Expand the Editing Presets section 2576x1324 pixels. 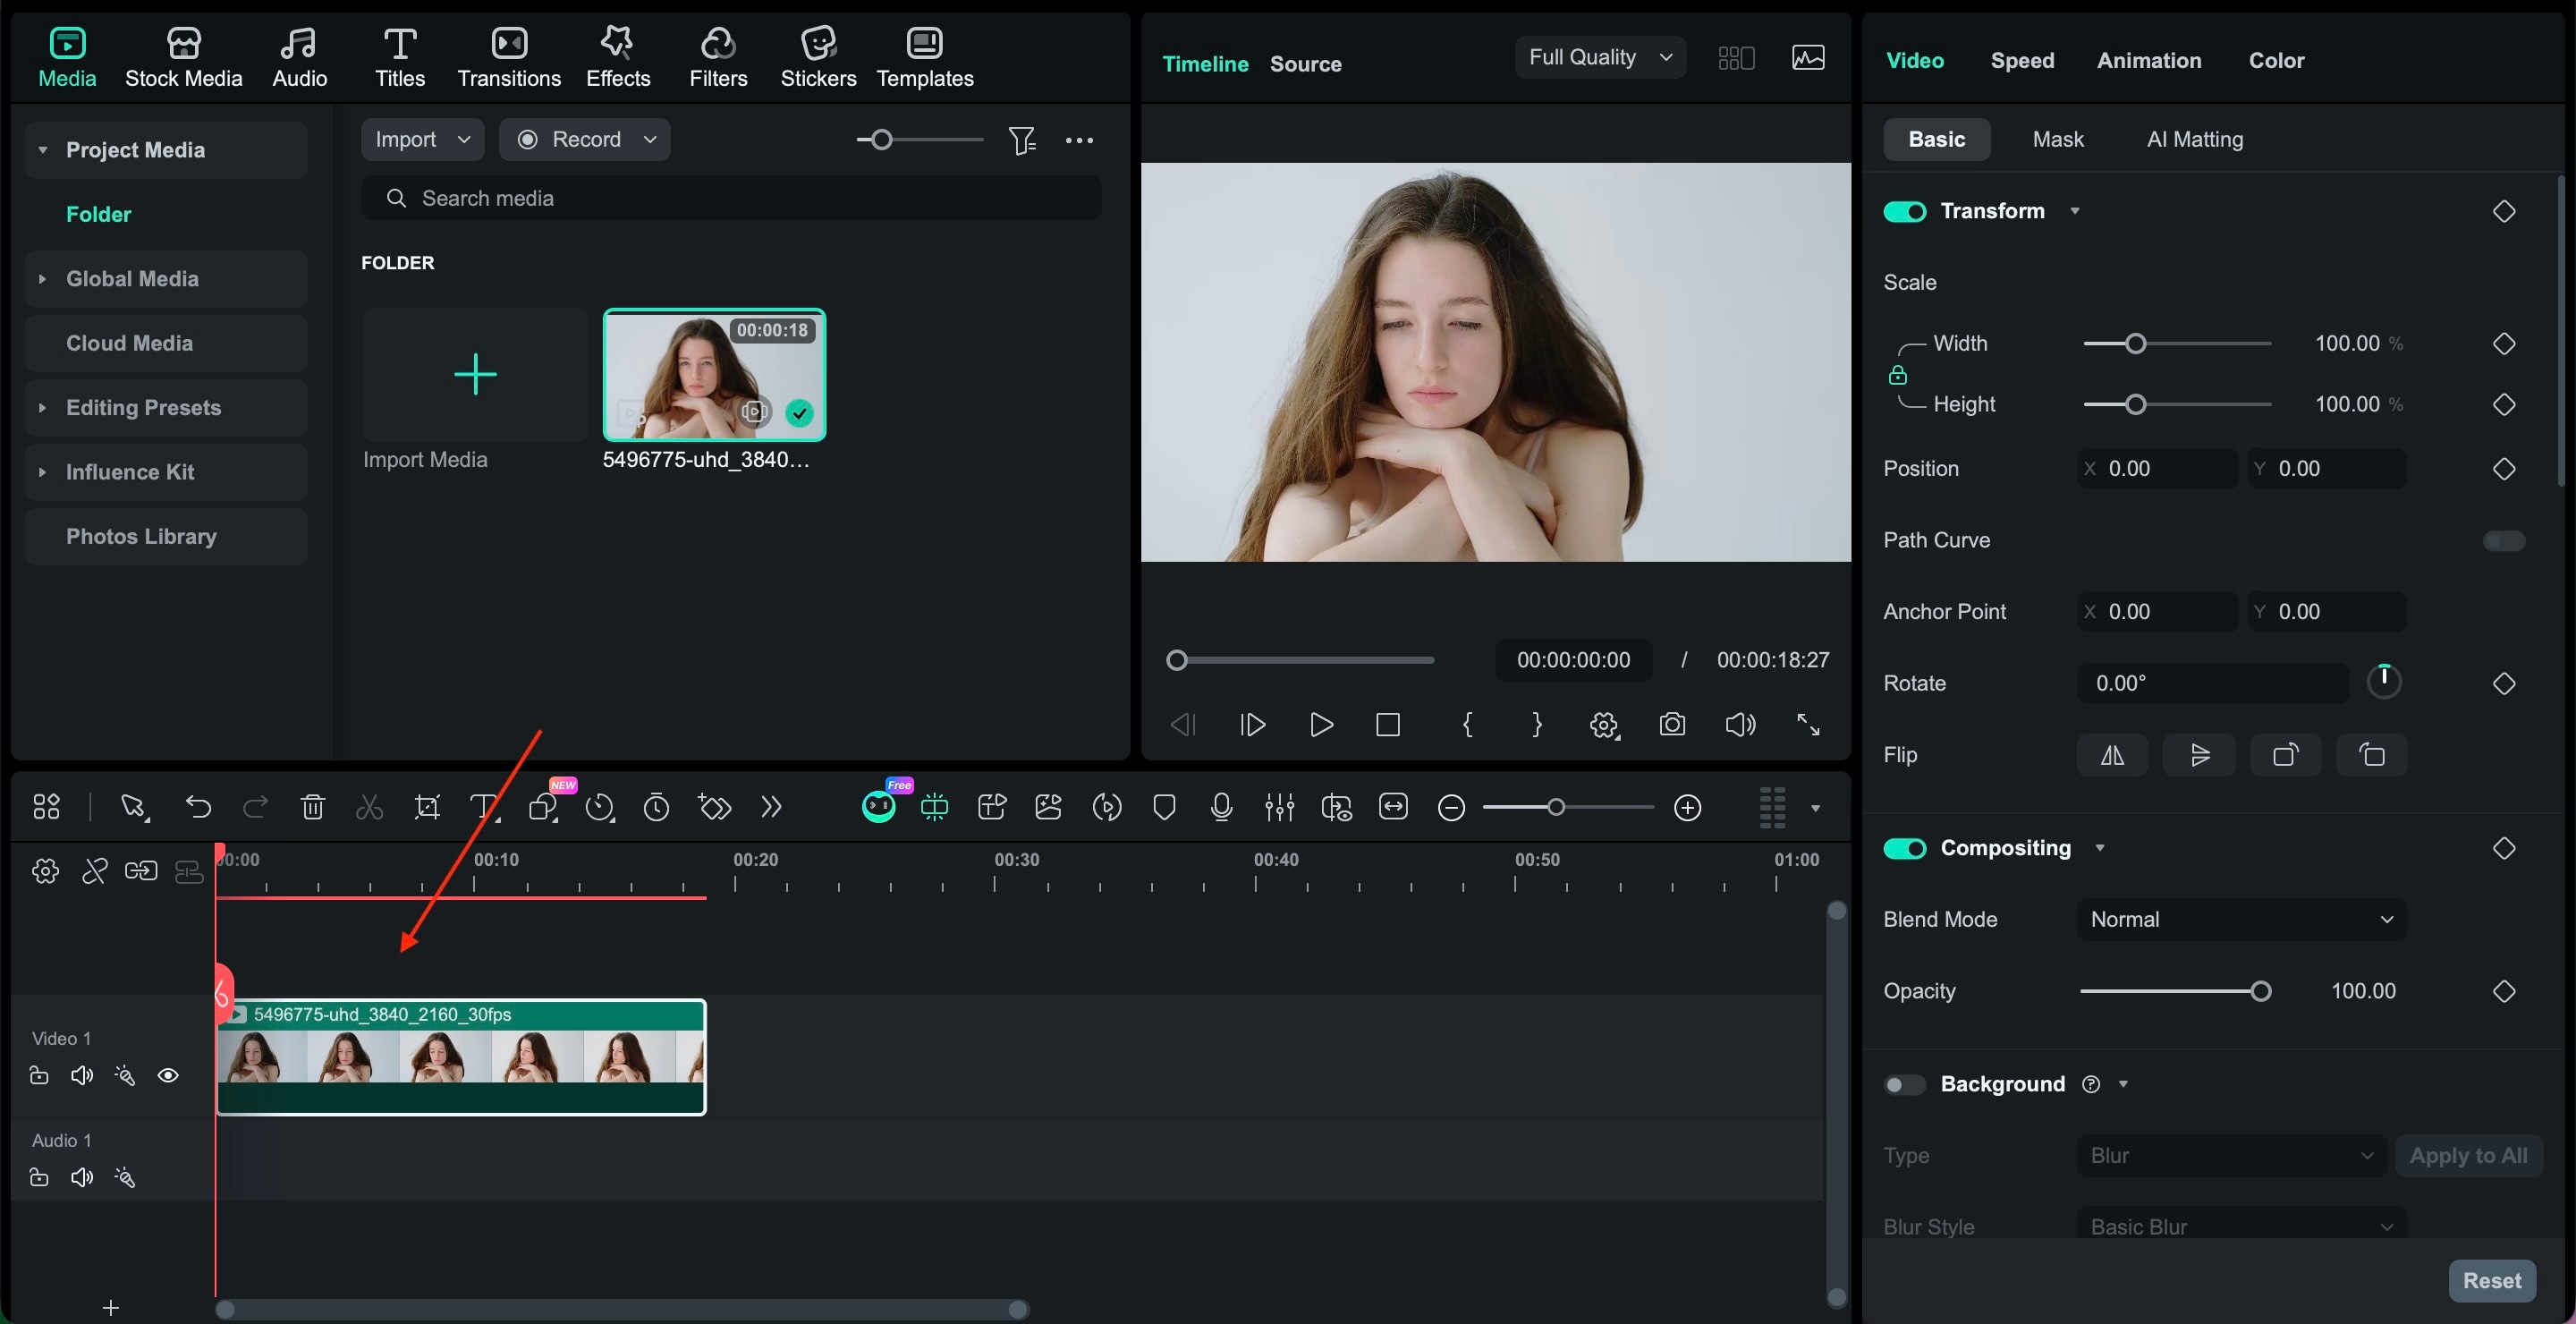[143, 407]
